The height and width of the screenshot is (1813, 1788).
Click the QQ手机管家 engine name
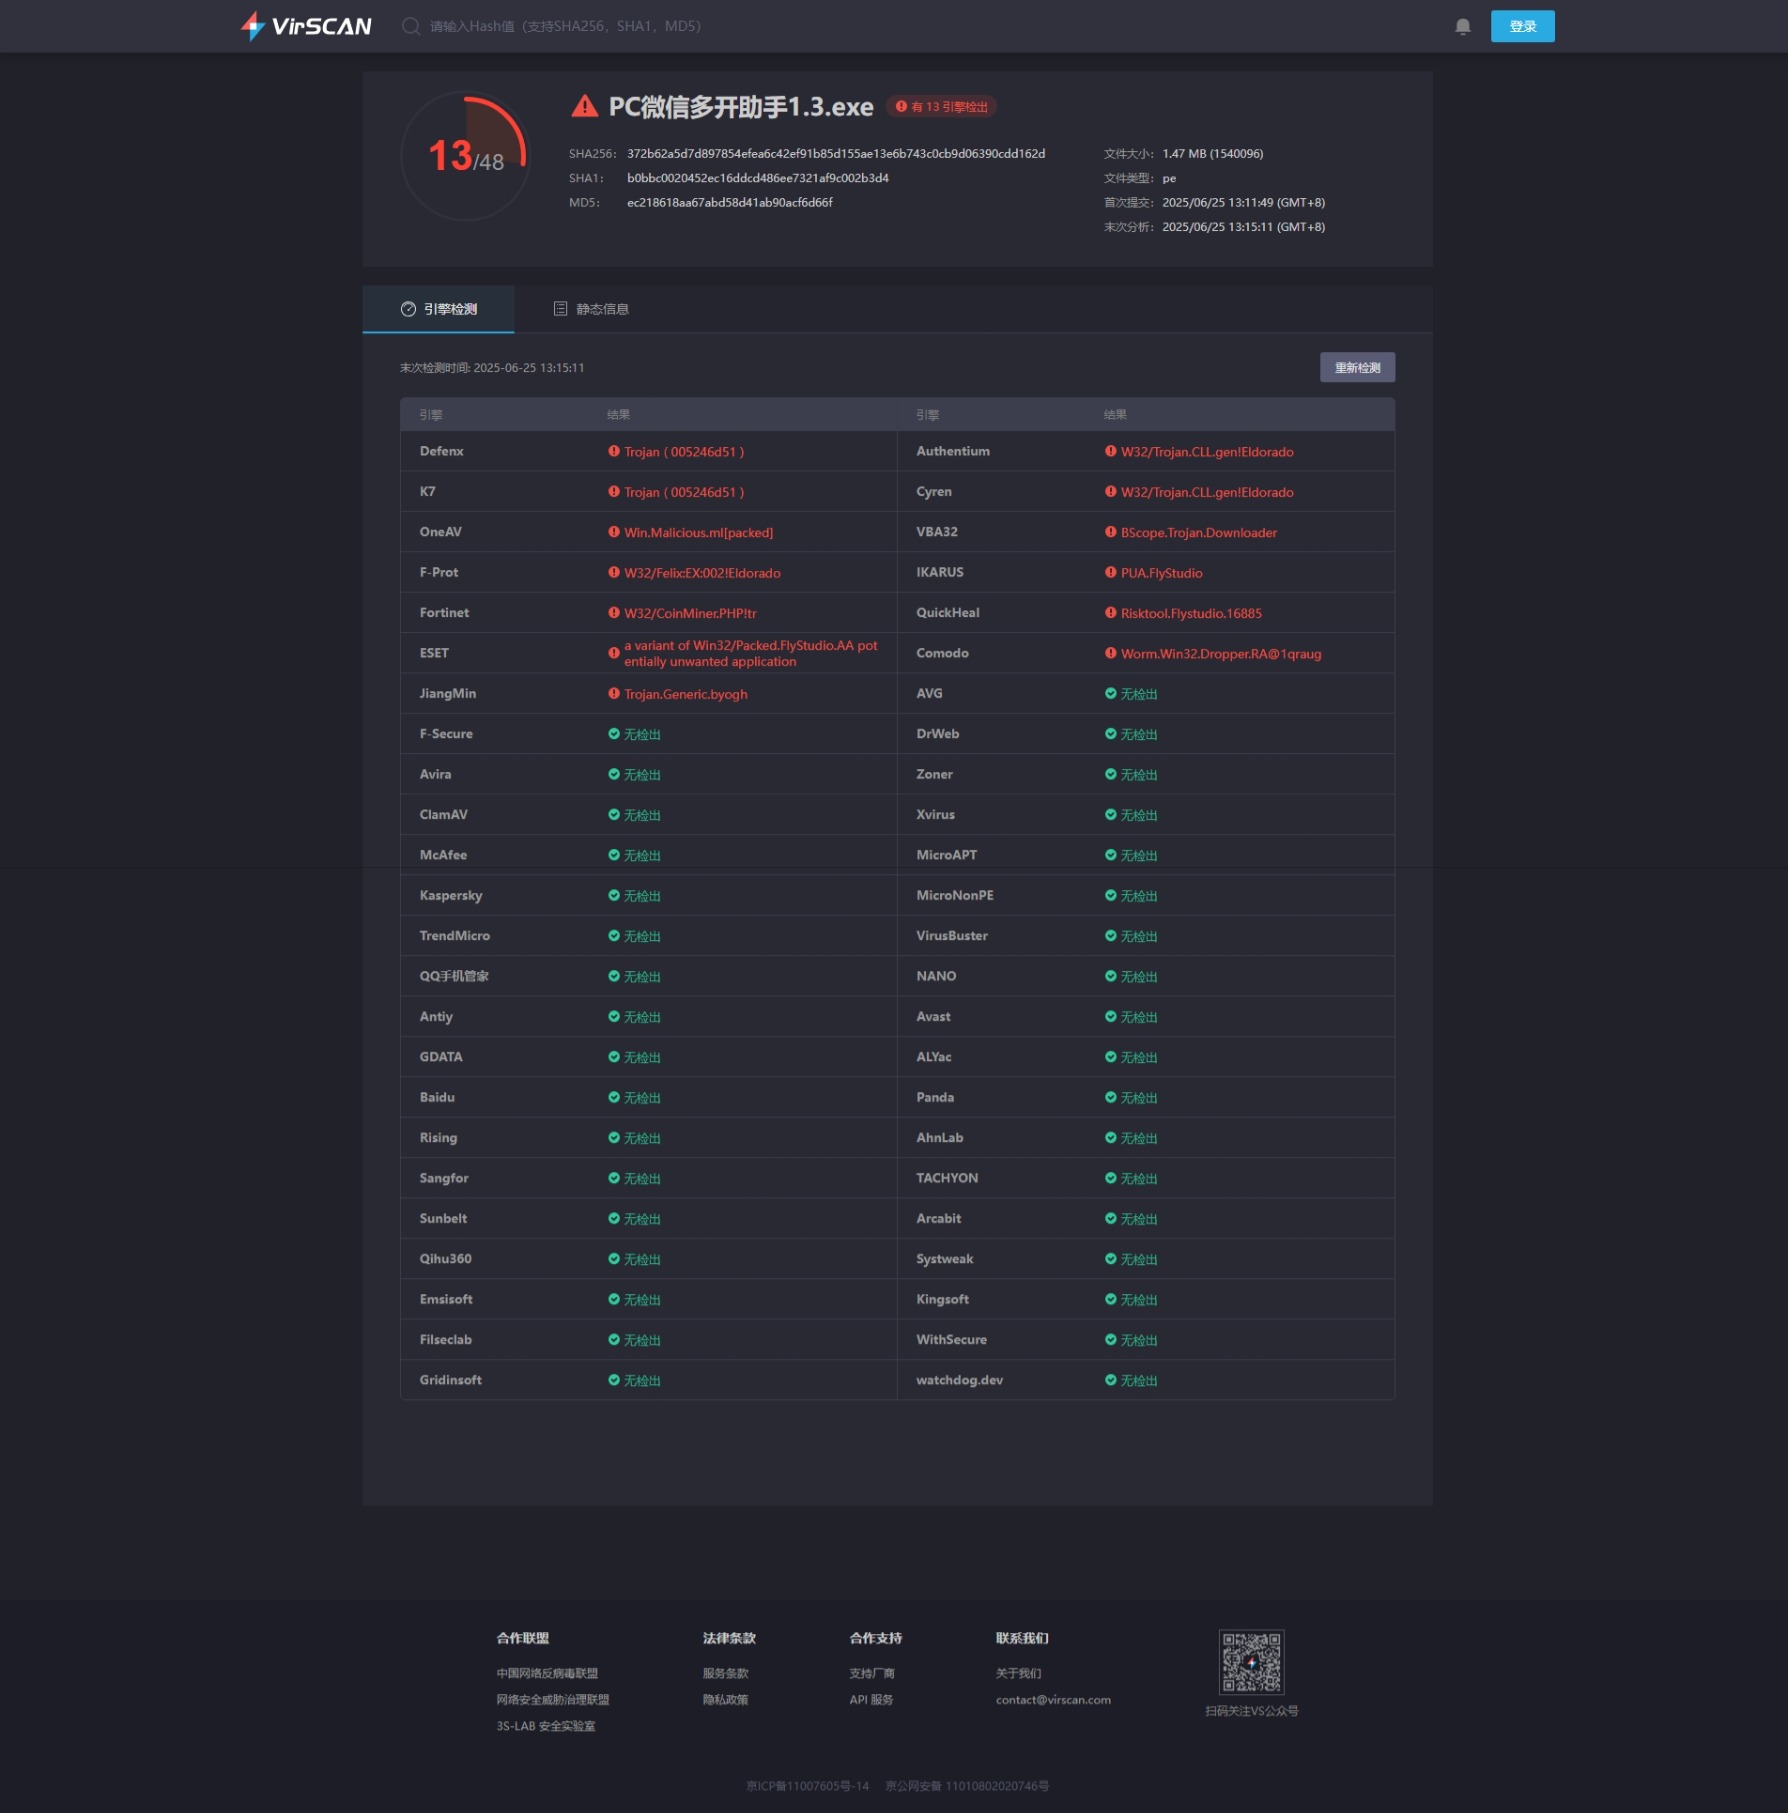click(454, 976)
